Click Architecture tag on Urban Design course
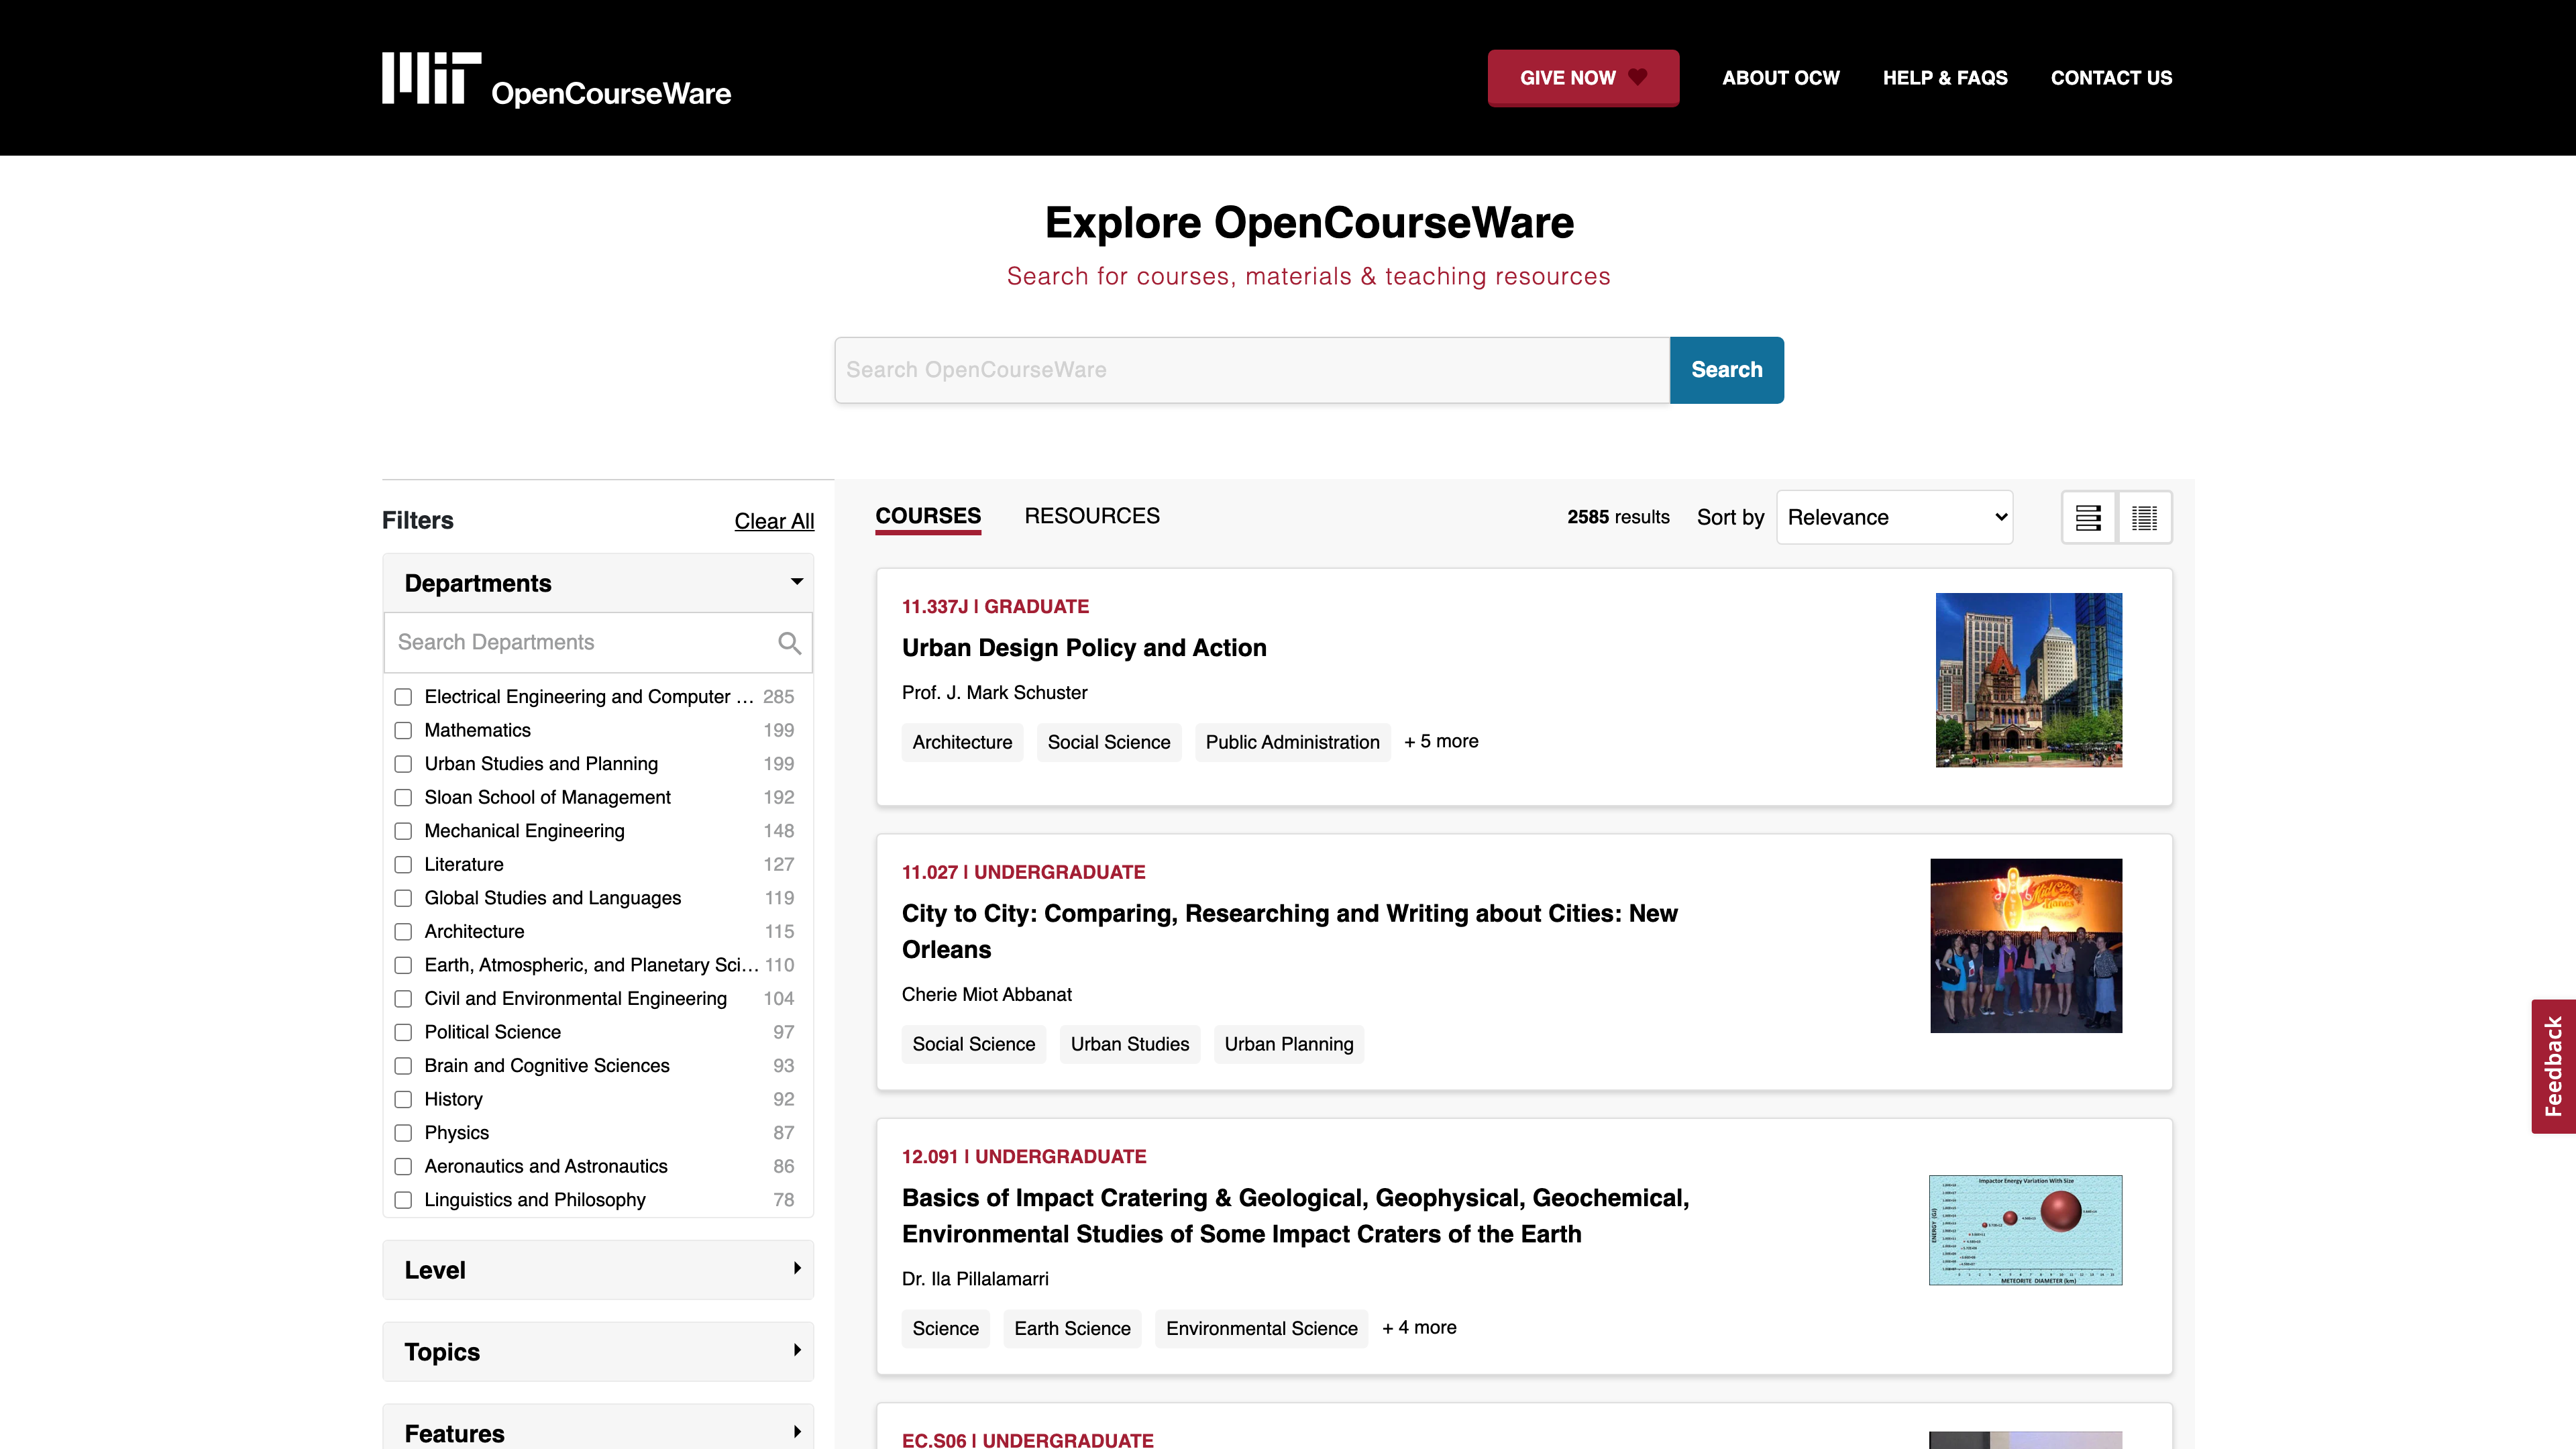Viewport: 2576px width, 1449px height. pyautogui.click(x=962, y=742)
